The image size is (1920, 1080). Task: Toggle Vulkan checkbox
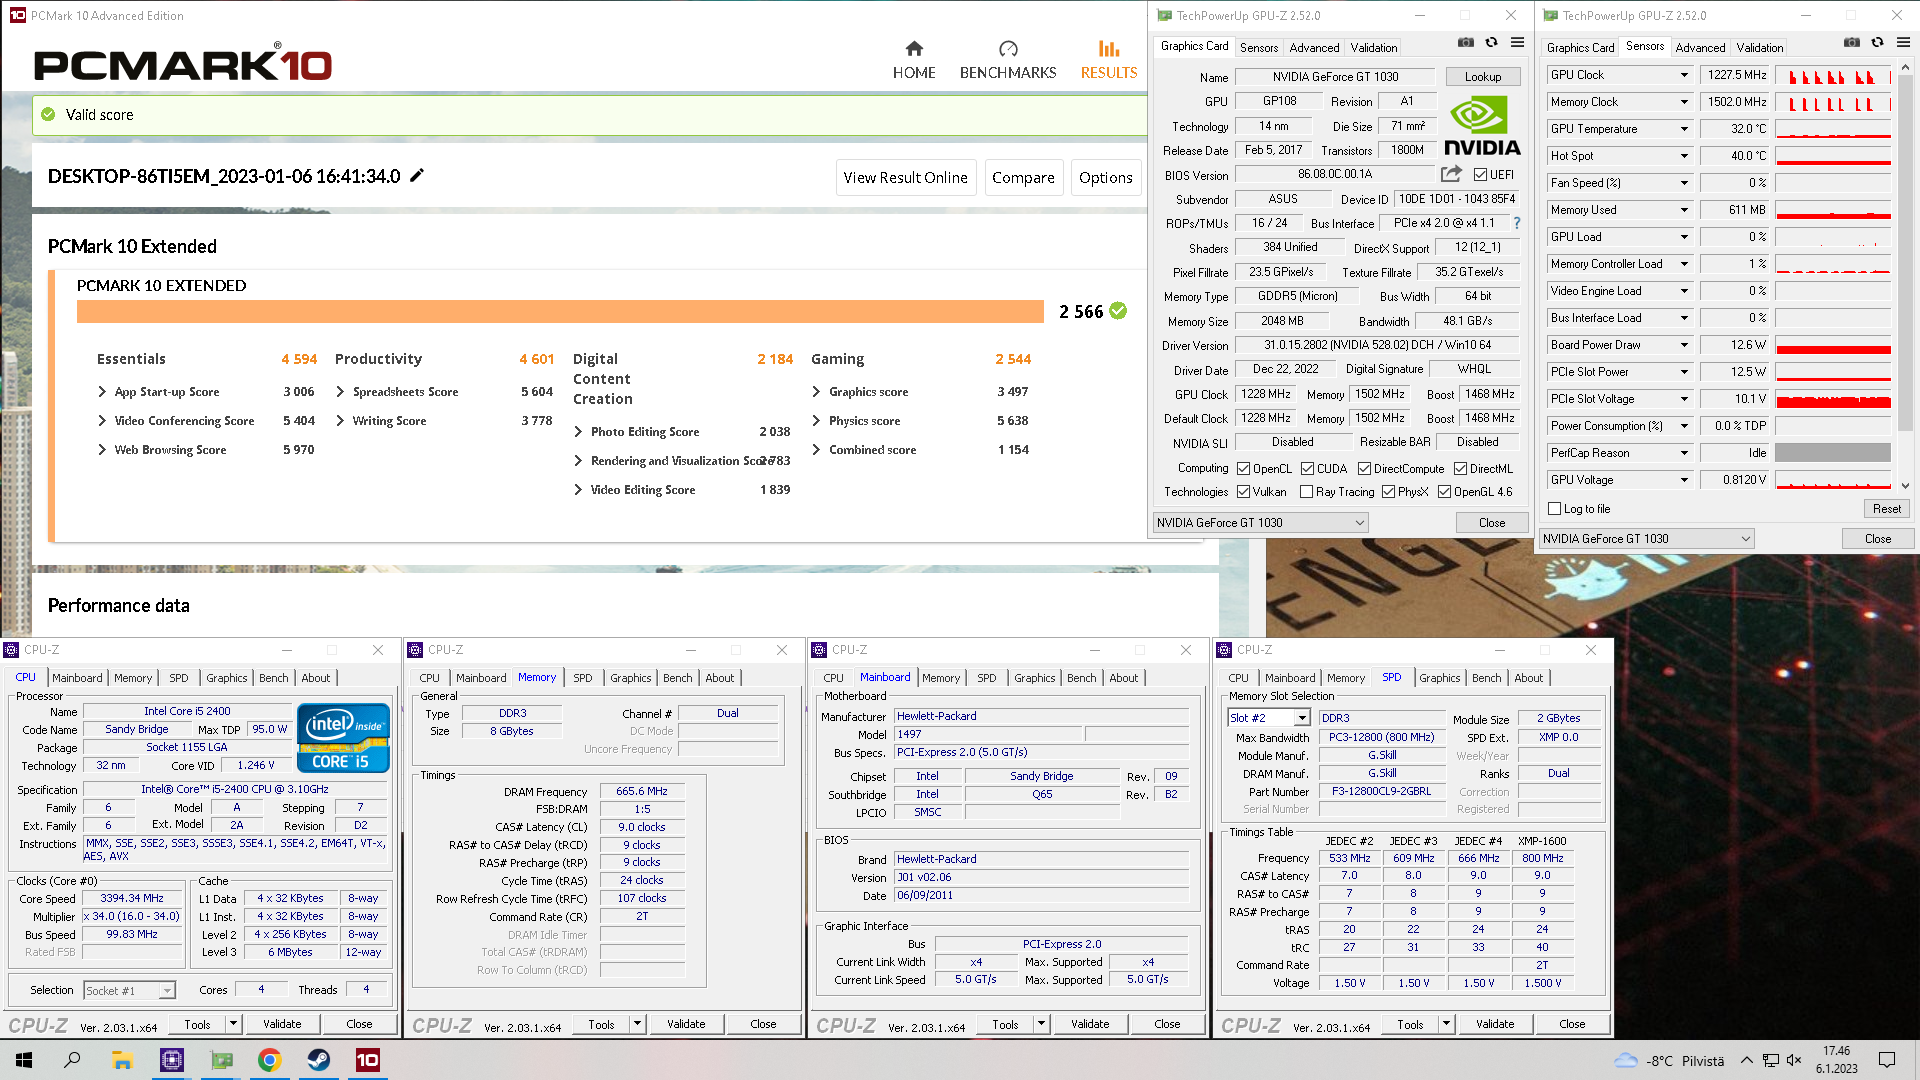[x=1244, y=492]
